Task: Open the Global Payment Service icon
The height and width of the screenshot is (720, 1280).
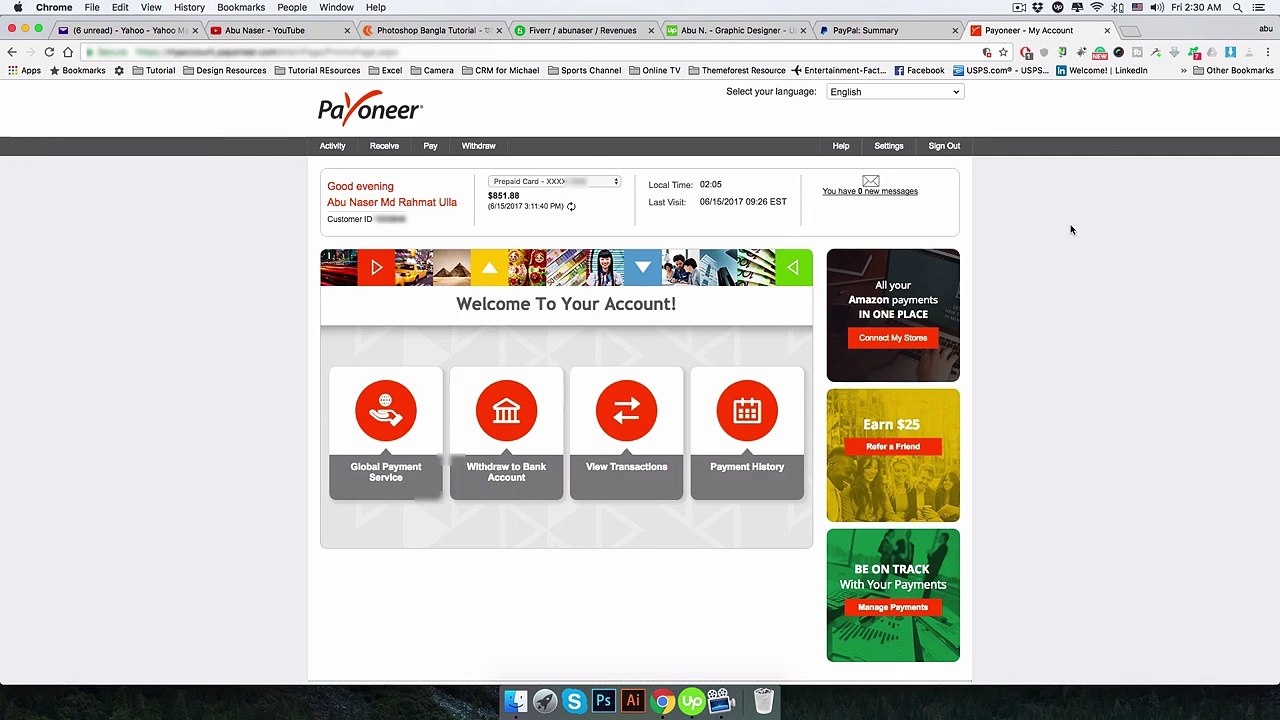Action: 385,411
